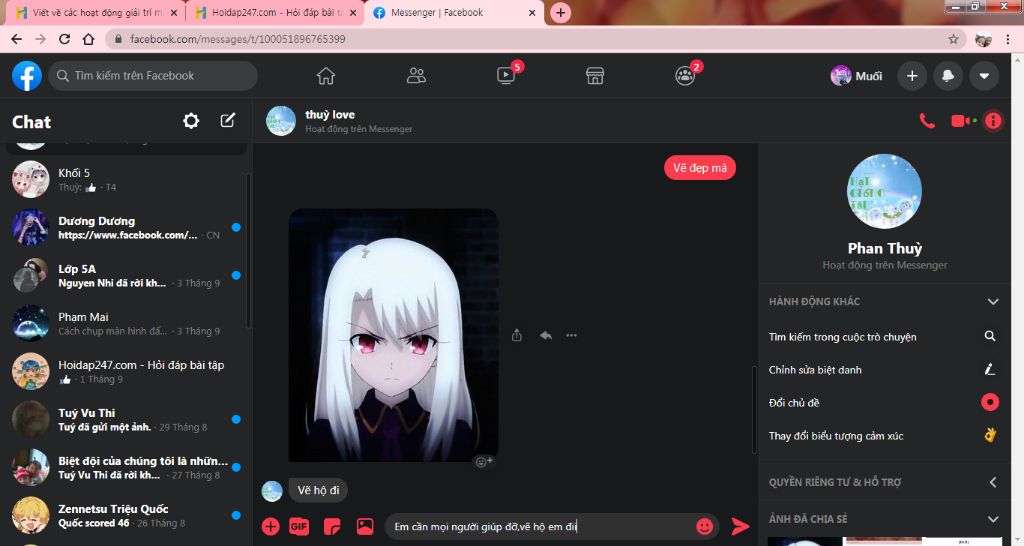Screen dimensions: 1024x546
Task: Select the Messenger | Facebook tab
Action: tap(455, 12)
